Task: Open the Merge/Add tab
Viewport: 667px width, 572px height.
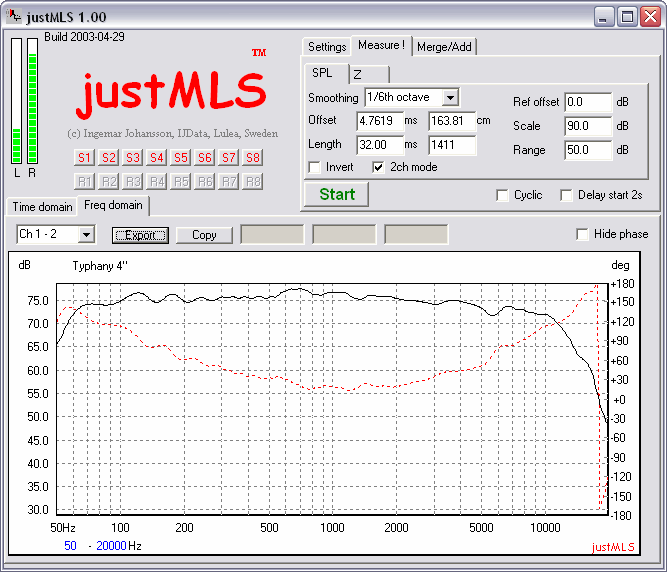Action: point(444,47)
